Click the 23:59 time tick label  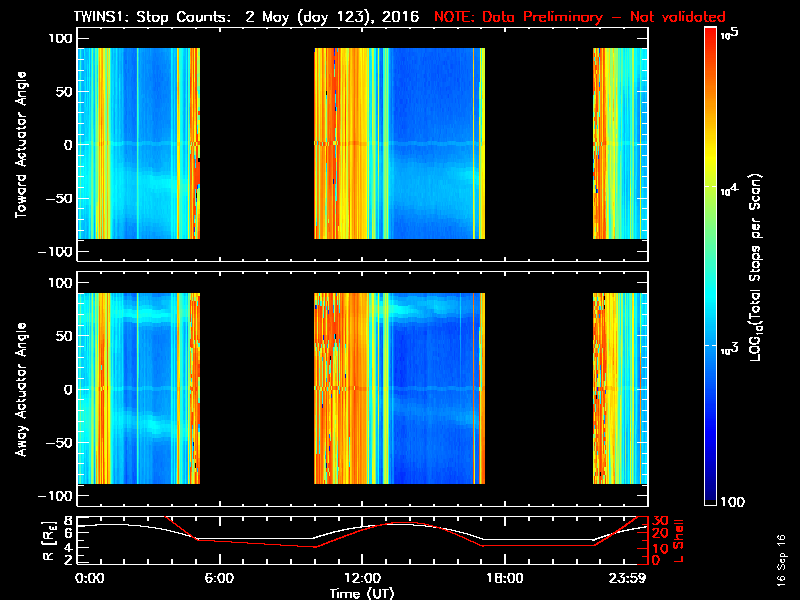coord(627,579)
